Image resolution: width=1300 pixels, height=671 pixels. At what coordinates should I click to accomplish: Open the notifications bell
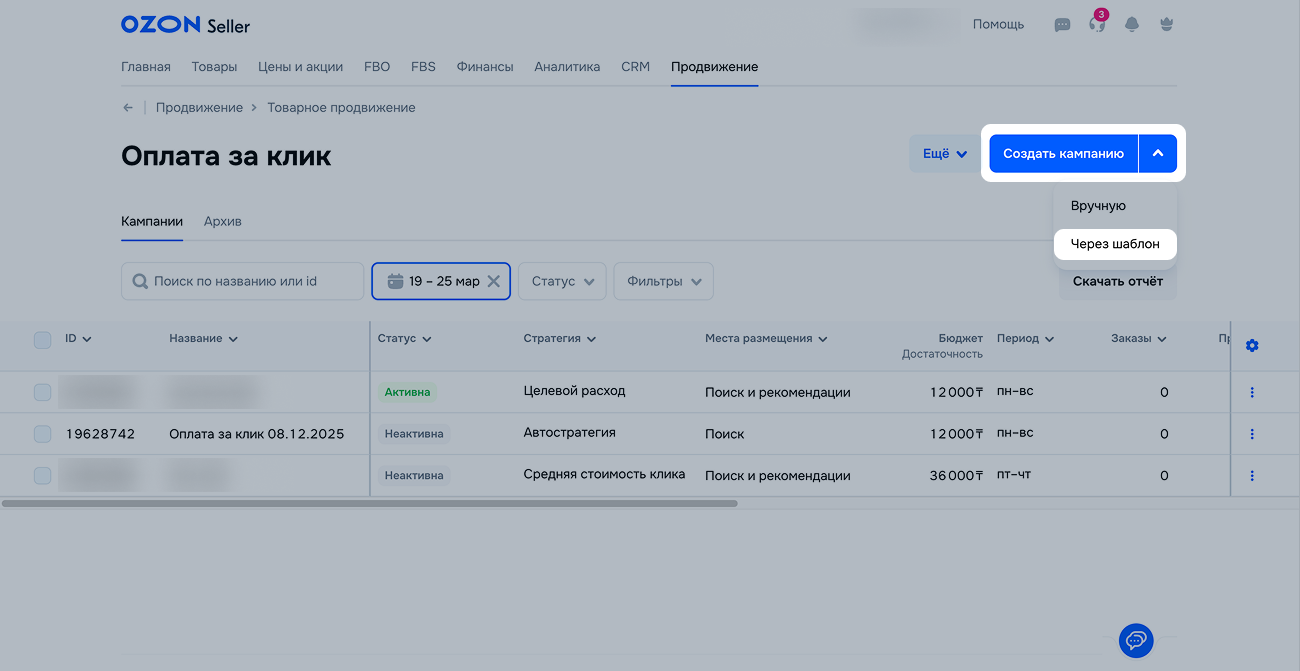pyautogui.click(x=1132, y=25)
